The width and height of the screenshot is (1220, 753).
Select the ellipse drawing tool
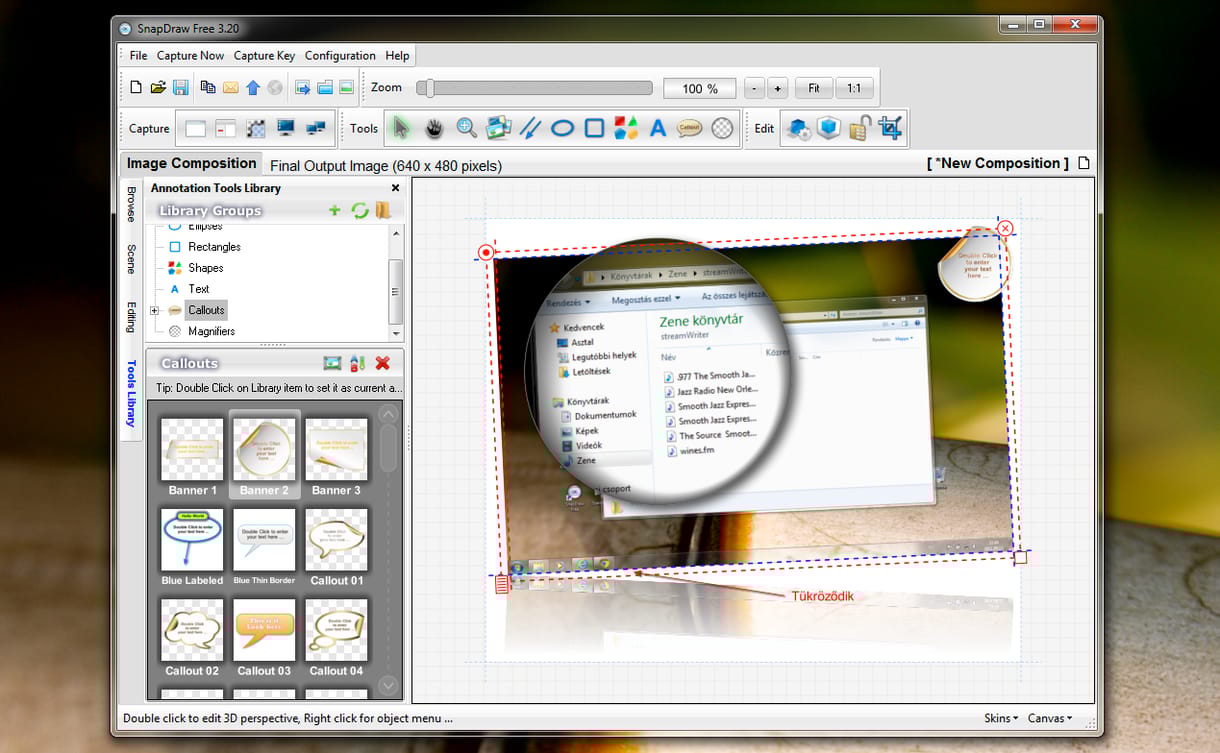point(562,128)
